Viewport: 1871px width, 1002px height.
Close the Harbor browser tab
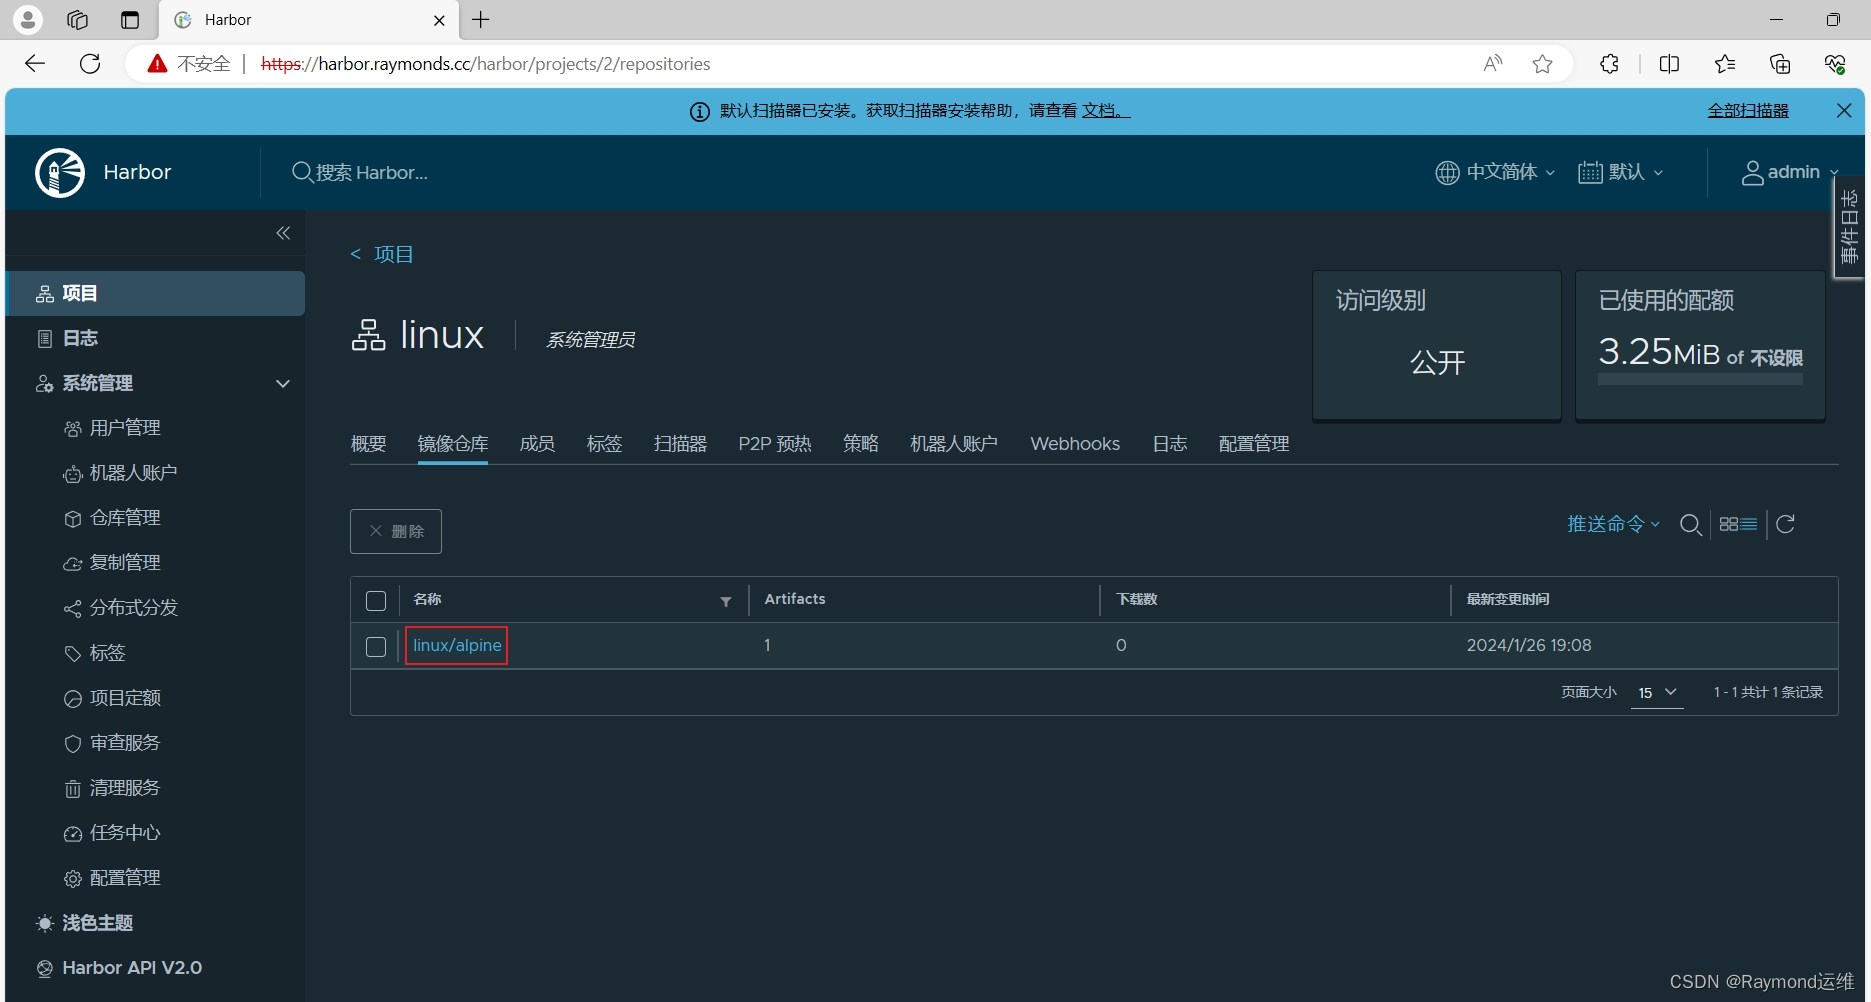tap(439, 20)
